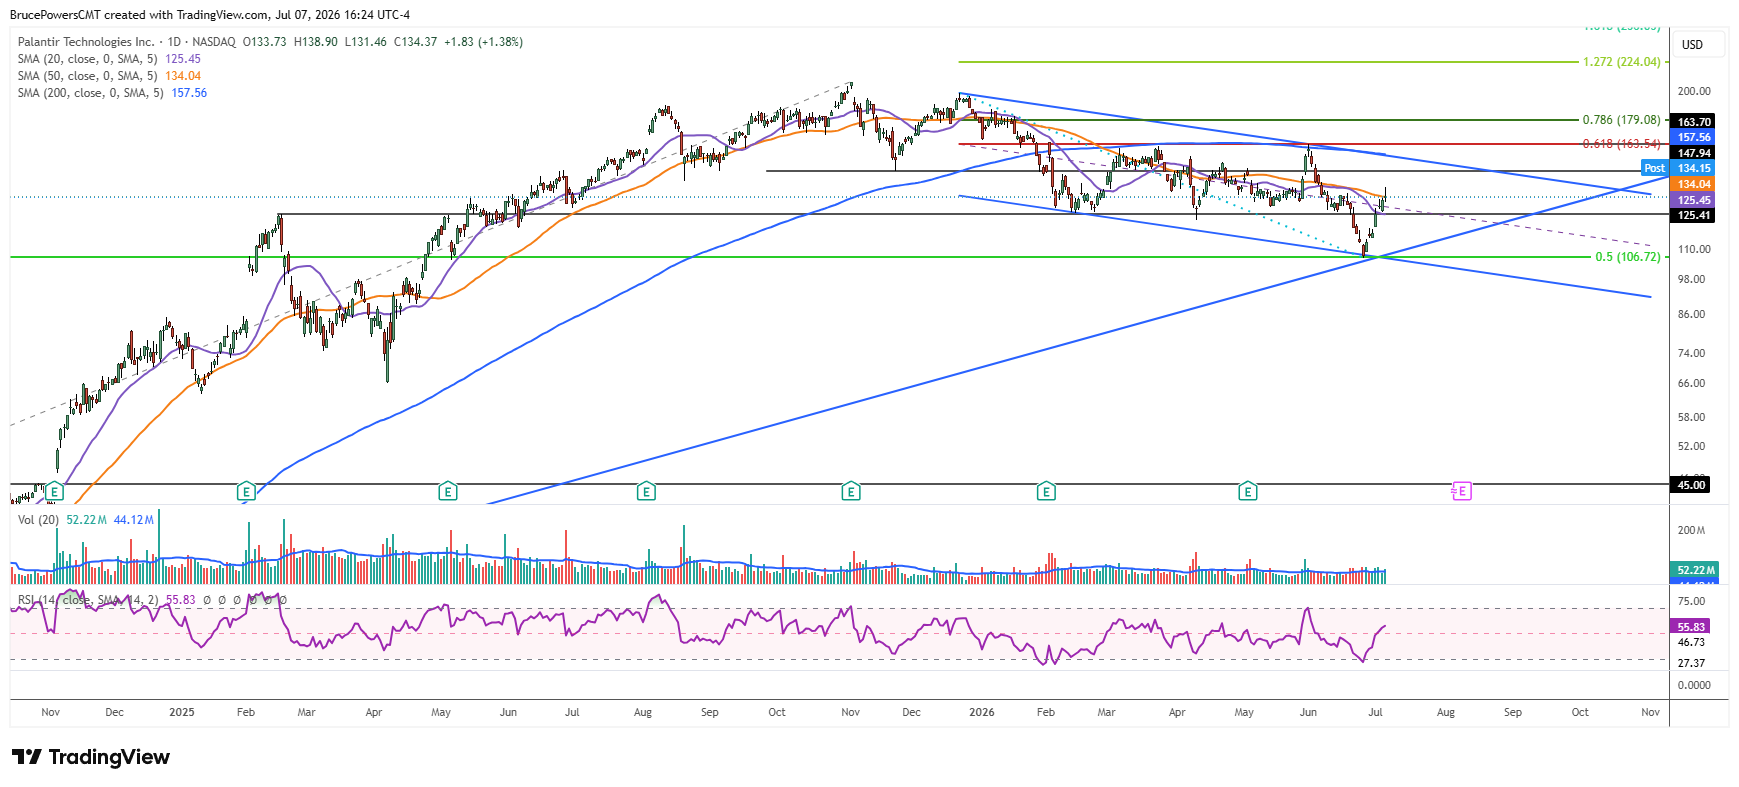
Task: Click the 1.272 (224.04) Fibonacci label
Action: 1621,62
